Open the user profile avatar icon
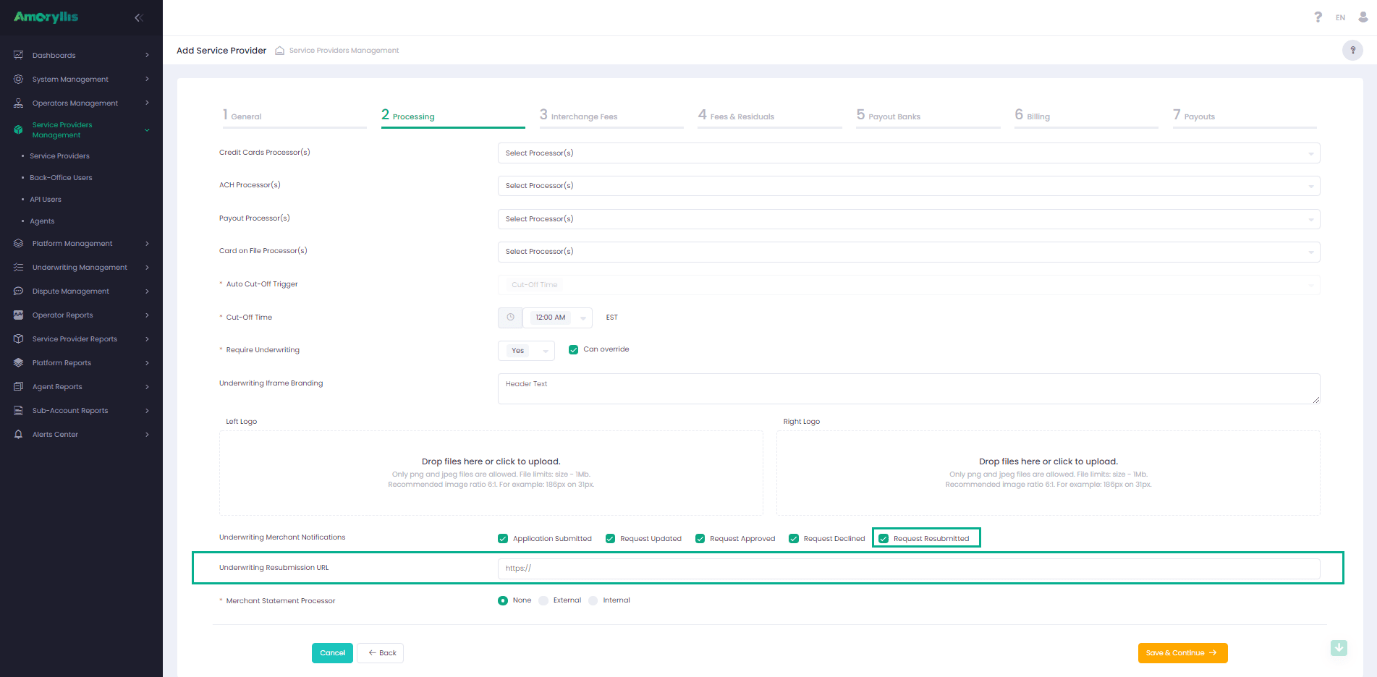Image resolution: width=1377 pixels, height=677 pixels. (1362, 17)
